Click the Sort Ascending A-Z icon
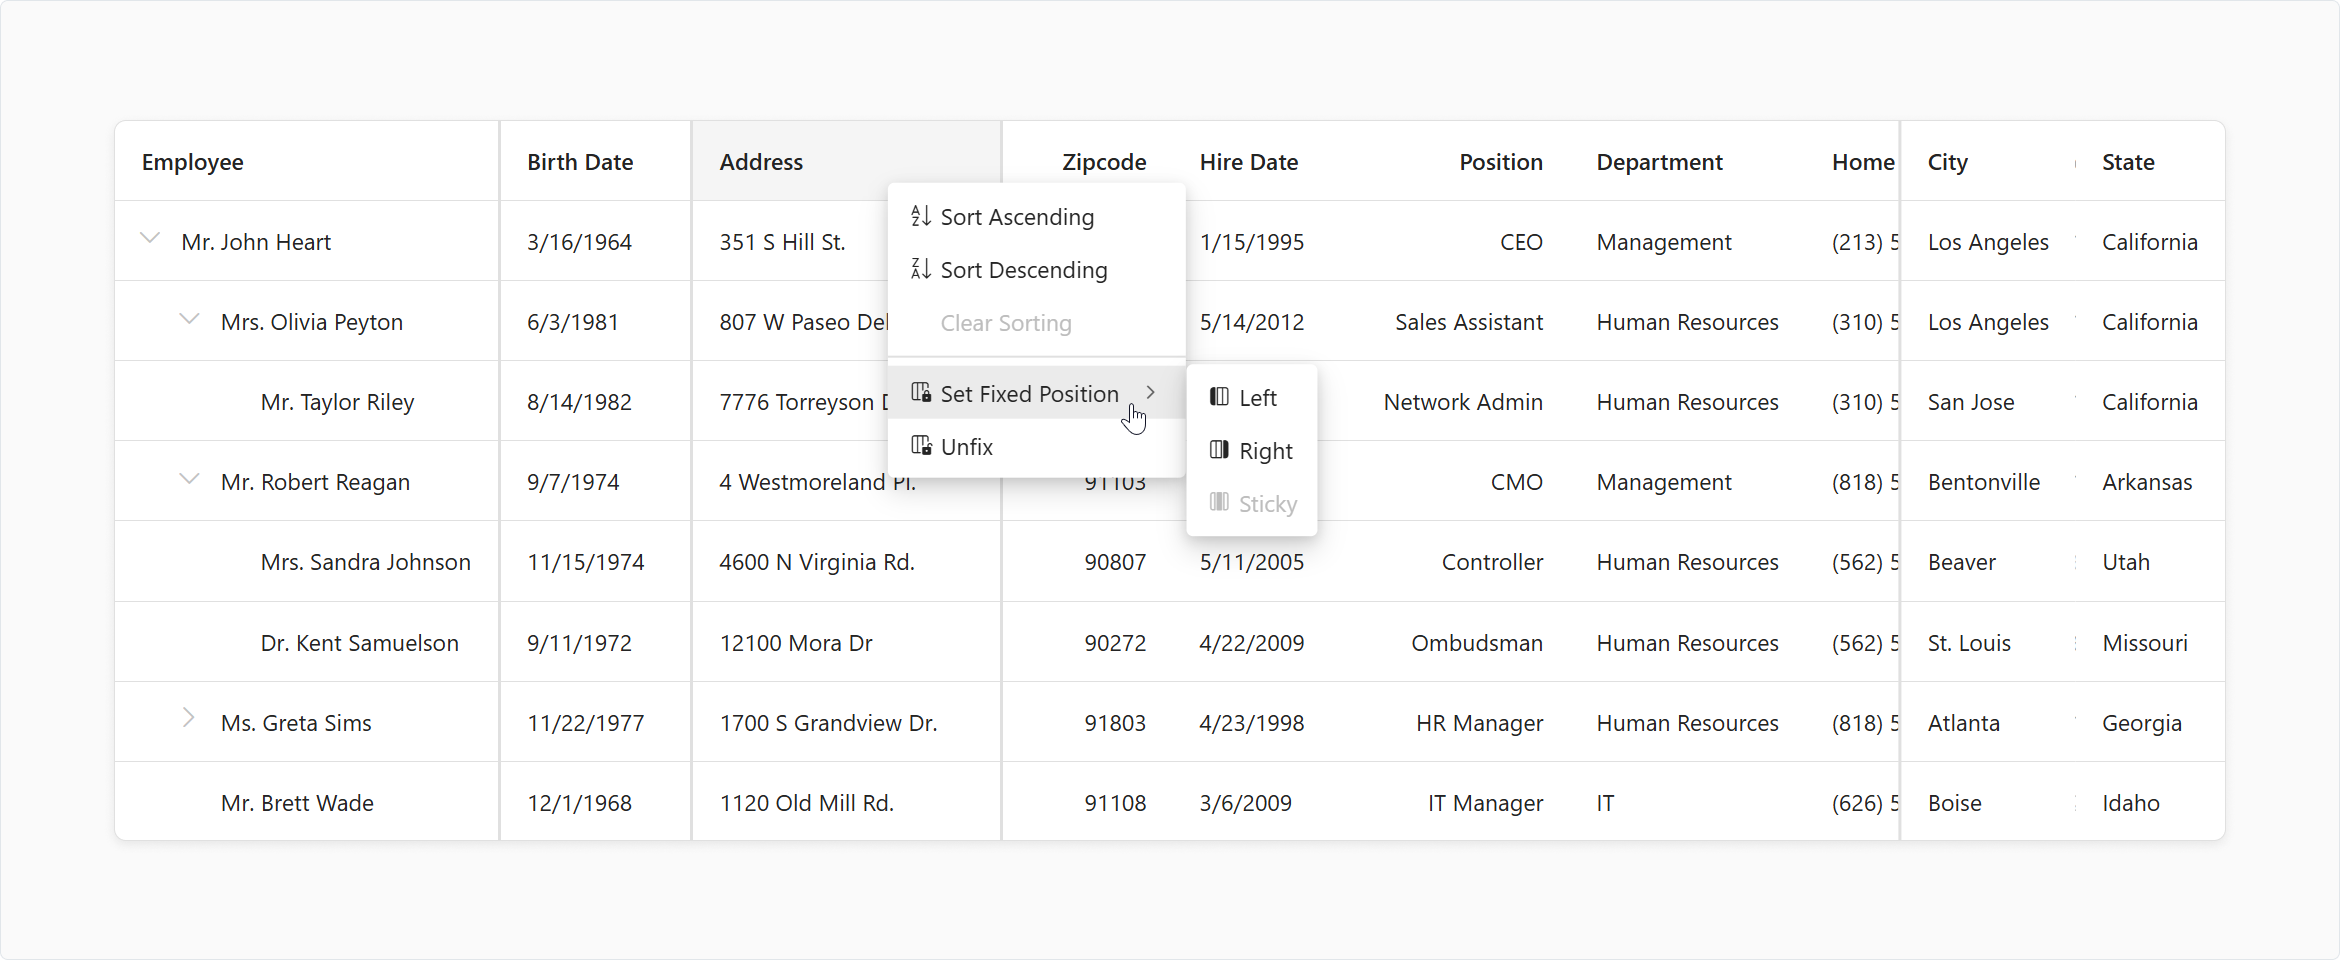The height and width of the screenshot is (960, 2340). pos(921,216)
